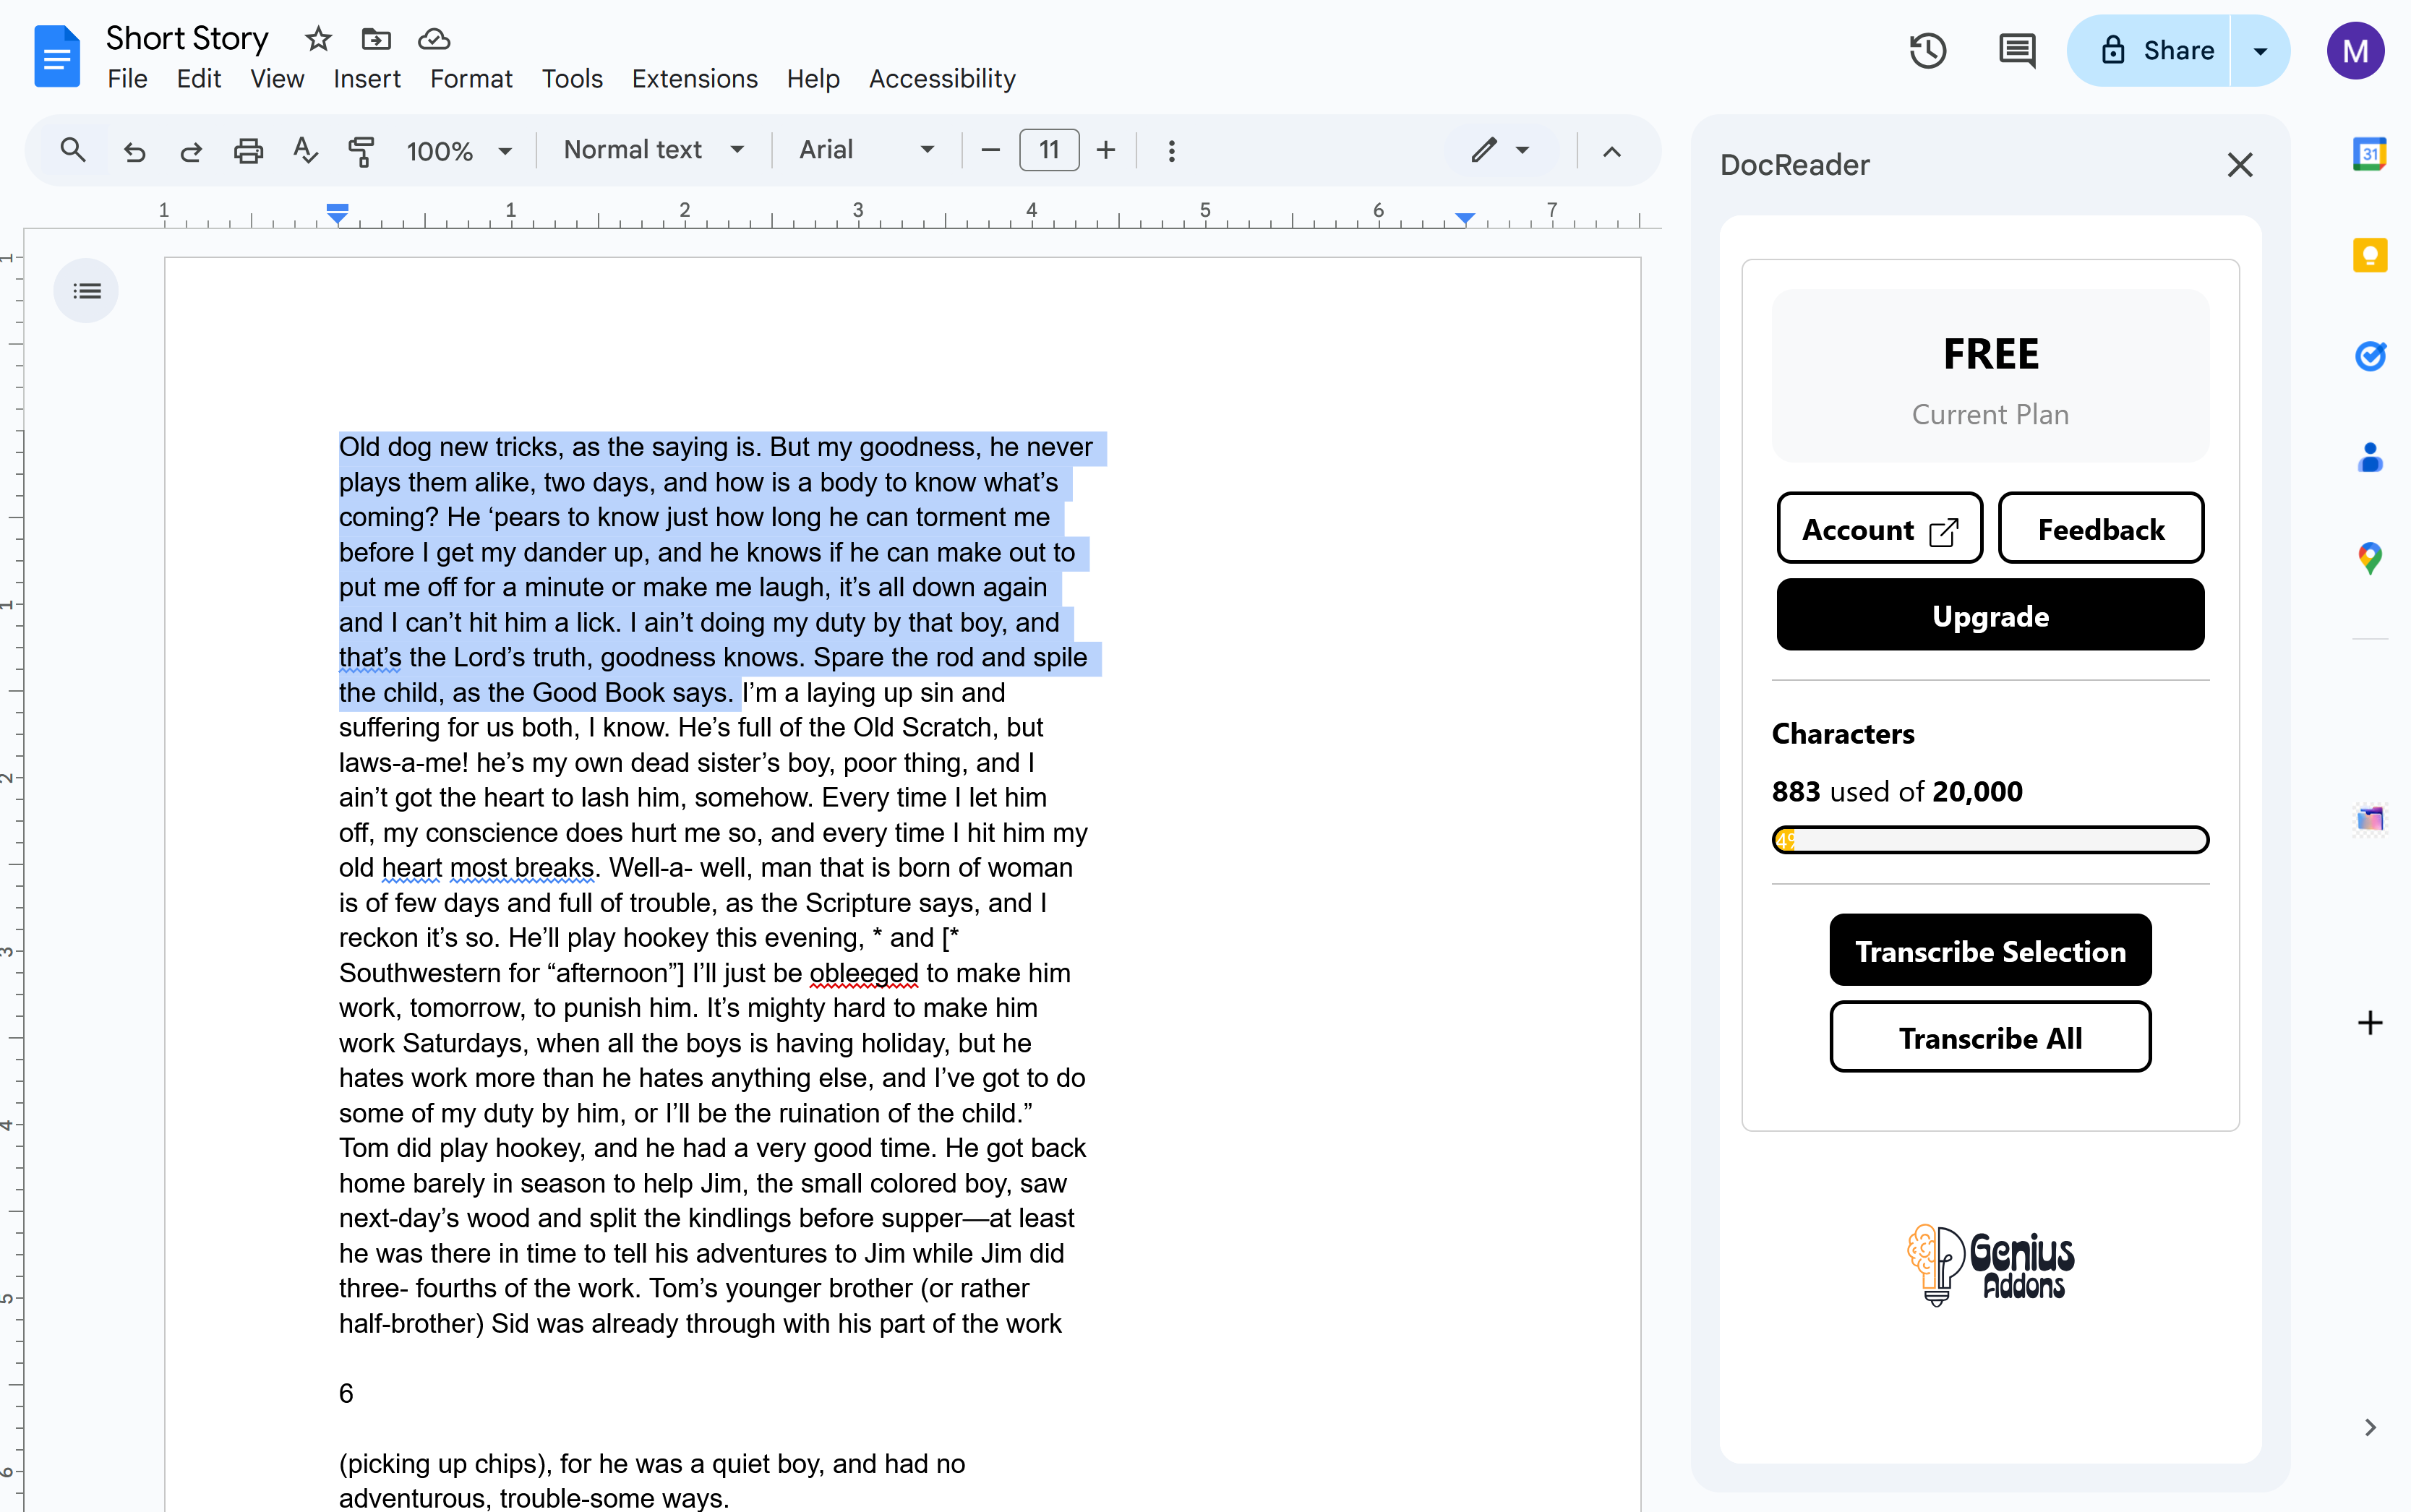Redo the last action
The width and height of the screenshot is (2411, 1512).
pos(191,151)
